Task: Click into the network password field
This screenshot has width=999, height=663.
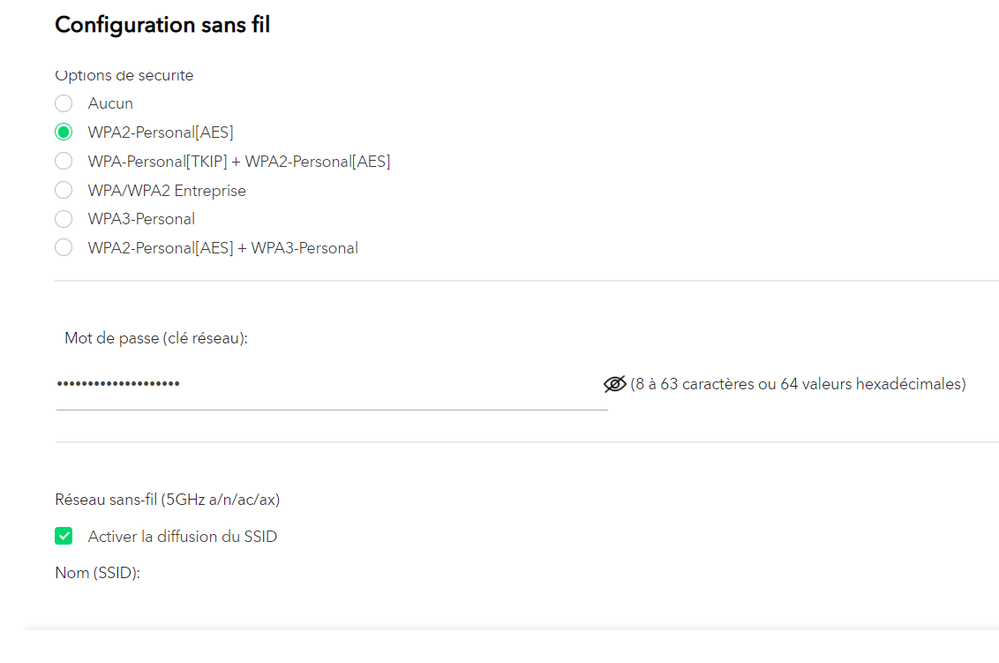Action: (330, 384)
